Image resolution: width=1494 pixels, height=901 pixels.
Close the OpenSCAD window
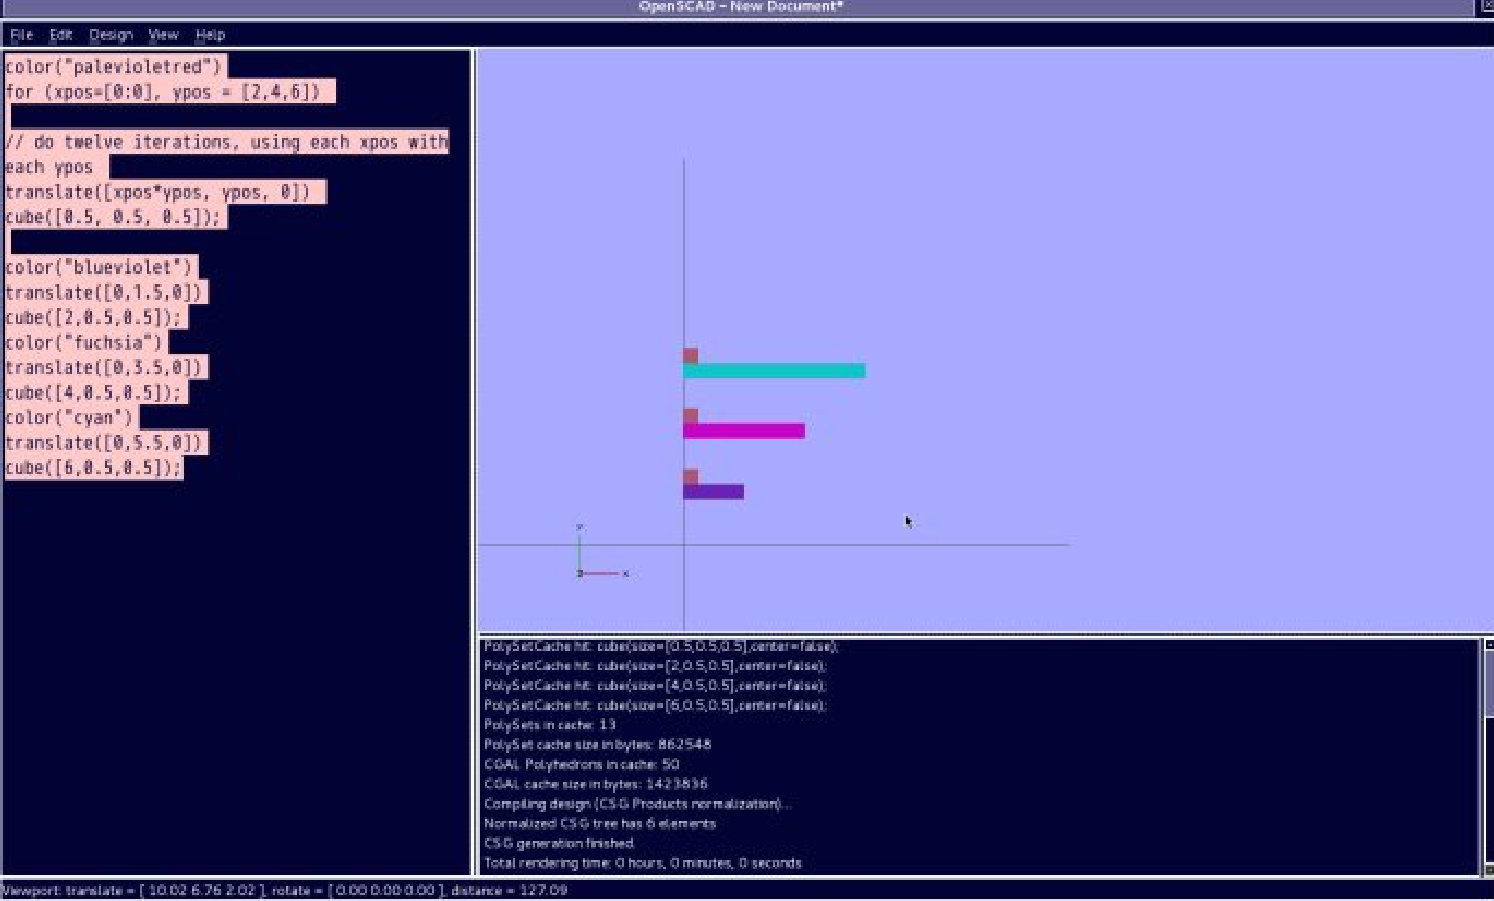point(1486,6)
